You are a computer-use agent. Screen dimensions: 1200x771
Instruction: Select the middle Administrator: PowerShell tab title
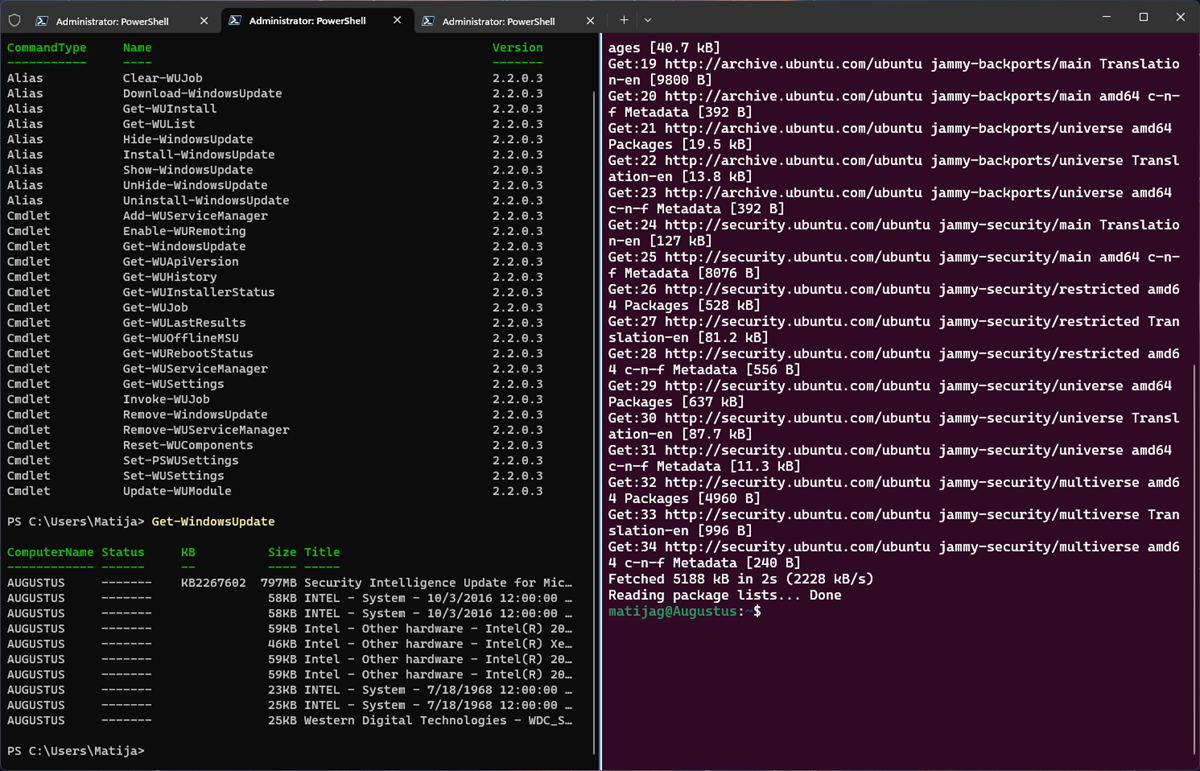305,21
